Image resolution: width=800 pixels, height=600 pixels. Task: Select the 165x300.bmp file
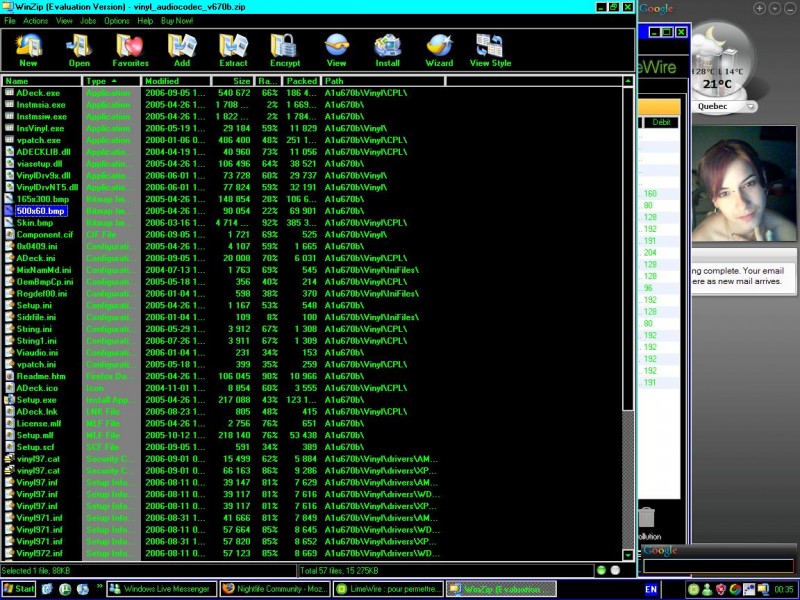42,199
